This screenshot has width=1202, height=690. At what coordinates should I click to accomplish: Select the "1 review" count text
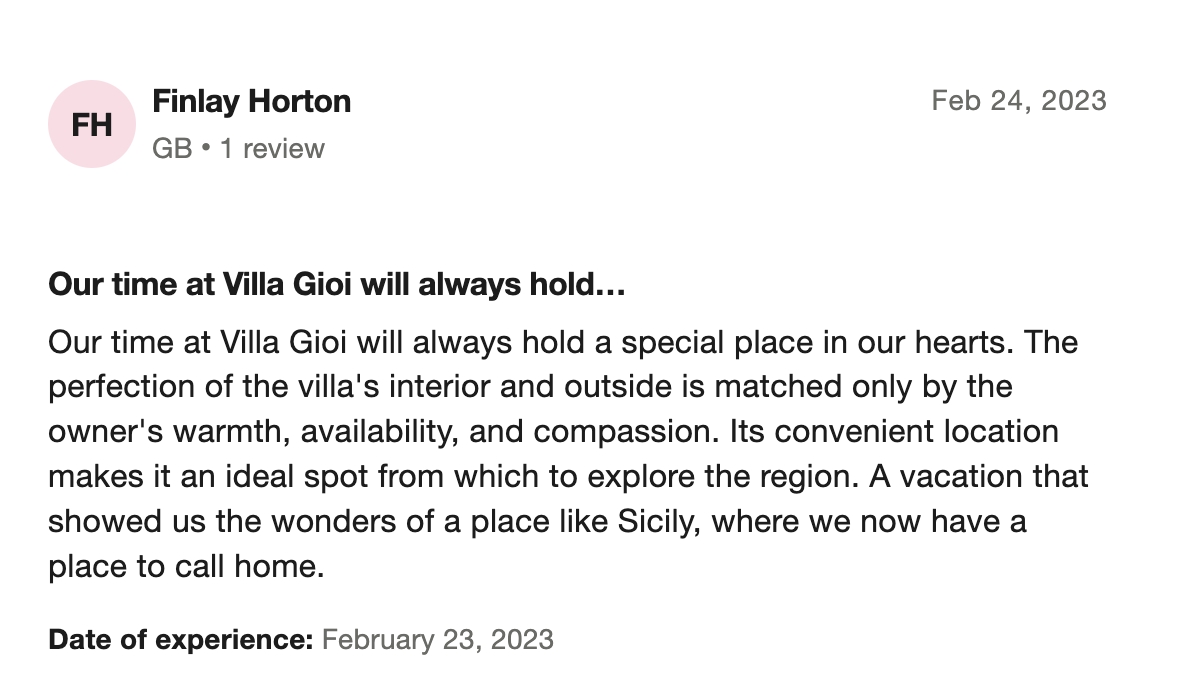coord(272,149)
